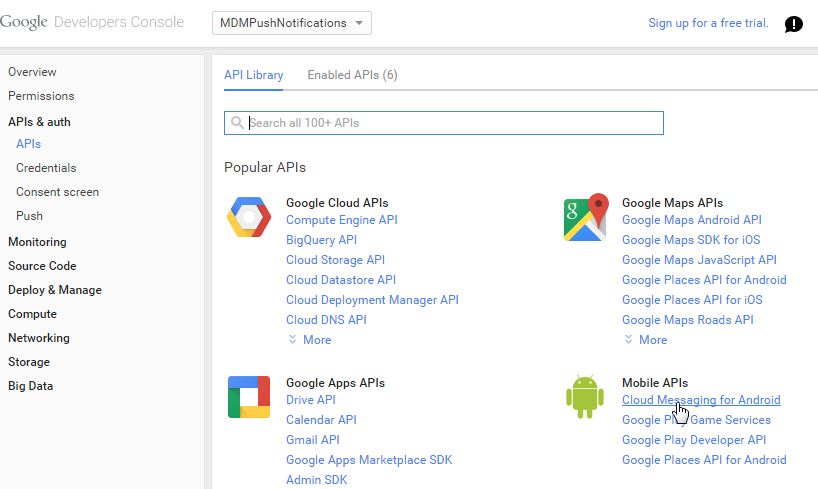This screenshot has width=818, height=489.
Task: Open Permissions in the sidebar
Action: pyautogui.click(x=41, y=96)
